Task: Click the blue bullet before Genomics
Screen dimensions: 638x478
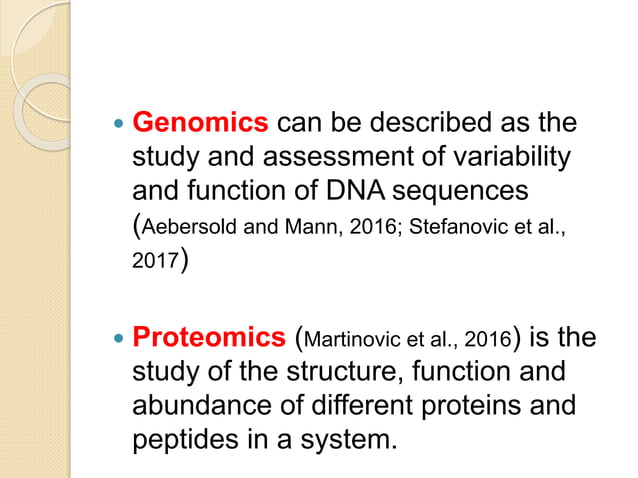Action: click(118, 123)
